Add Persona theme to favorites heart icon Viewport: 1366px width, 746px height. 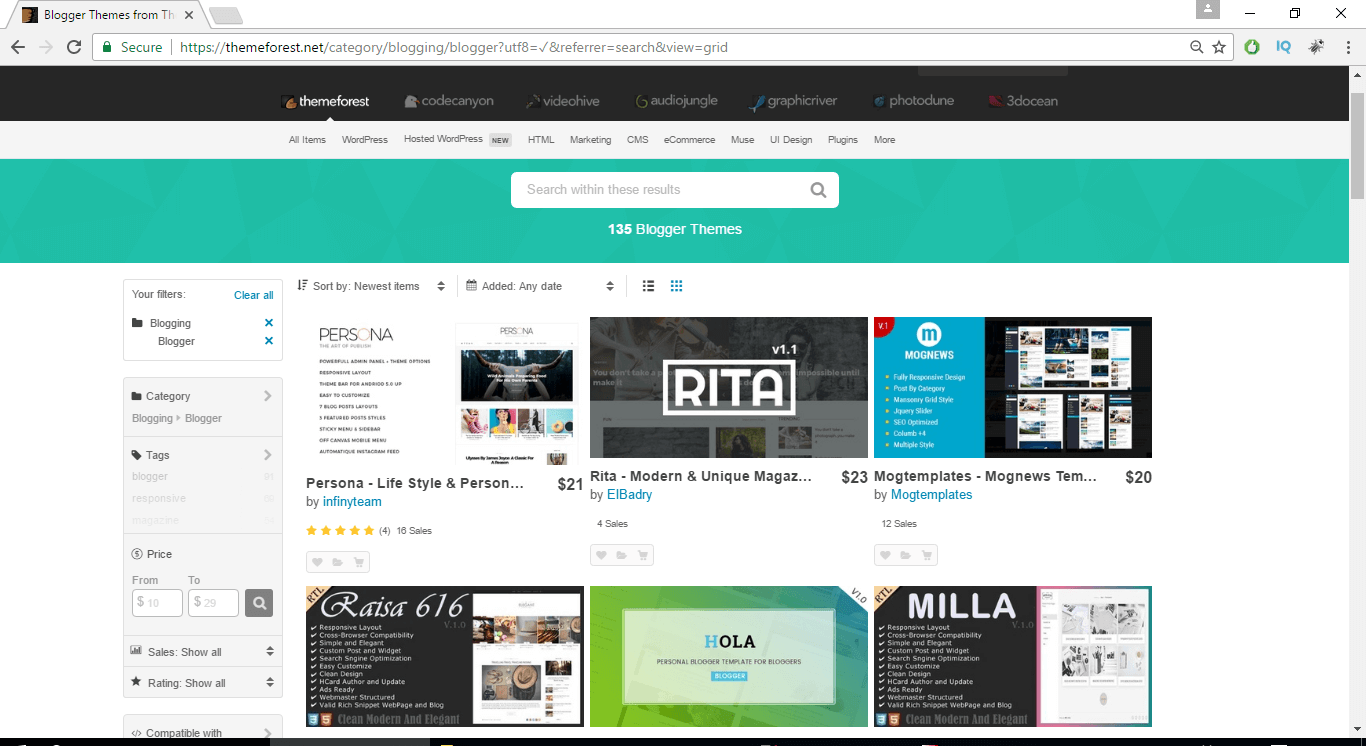pyautogui.click(x=316, y=562)
